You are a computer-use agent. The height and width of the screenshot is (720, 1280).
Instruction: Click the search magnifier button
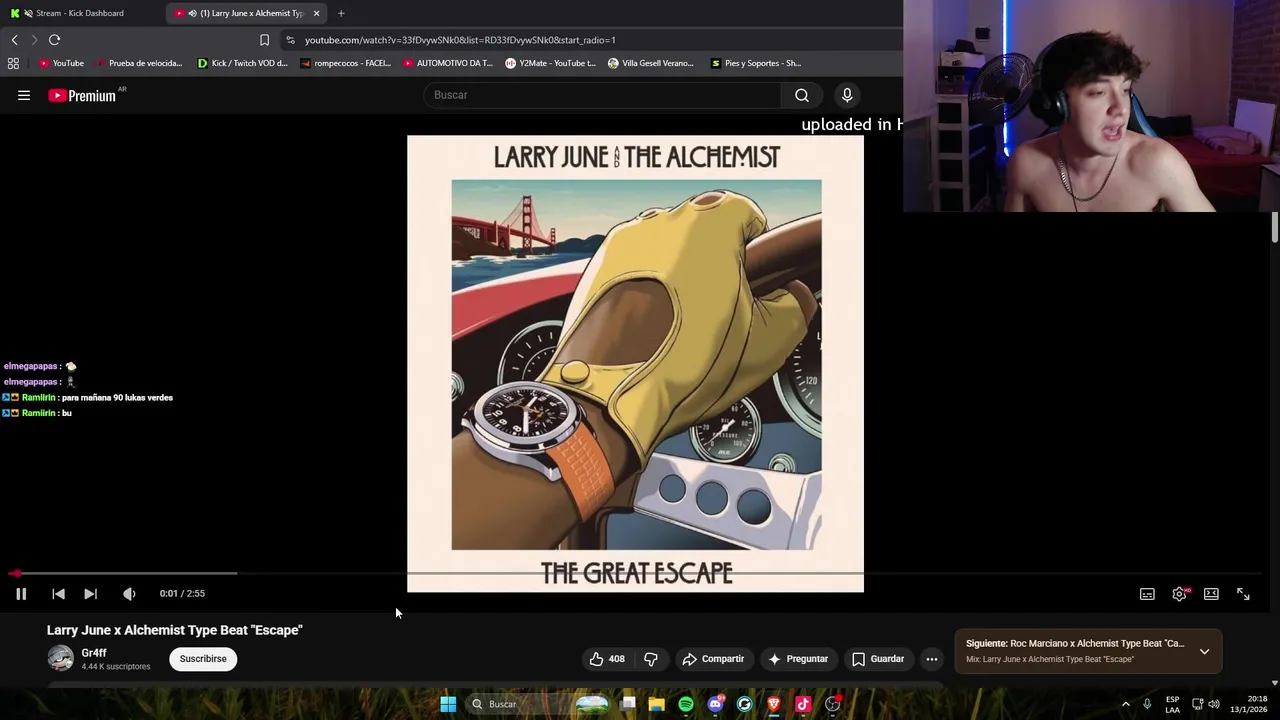802,95
